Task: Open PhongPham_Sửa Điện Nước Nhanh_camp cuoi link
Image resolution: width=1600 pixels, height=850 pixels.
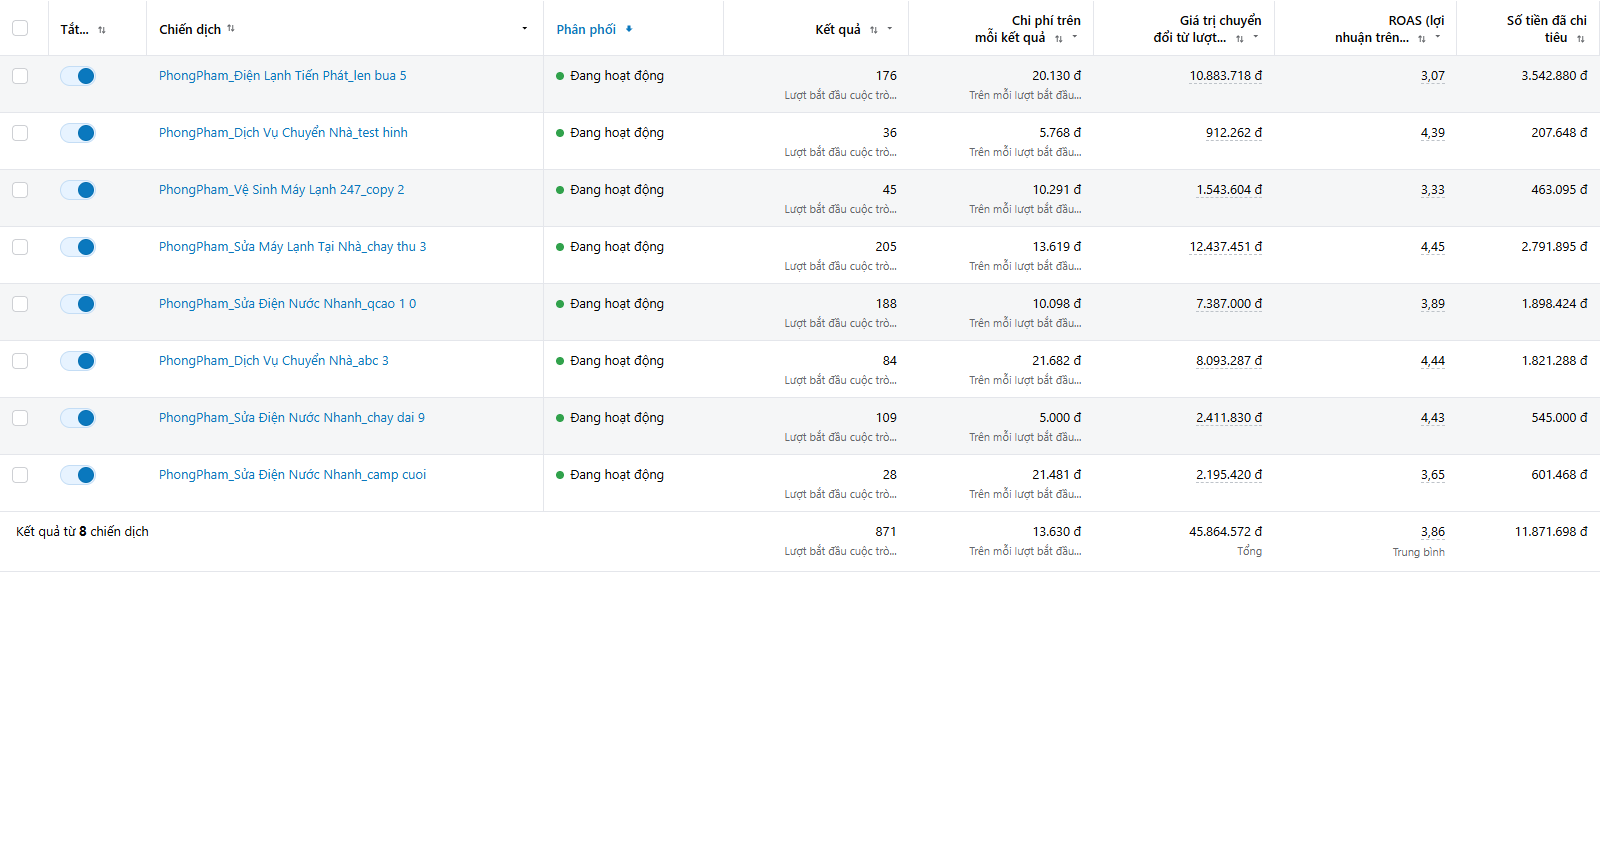Action: [292, 475]
